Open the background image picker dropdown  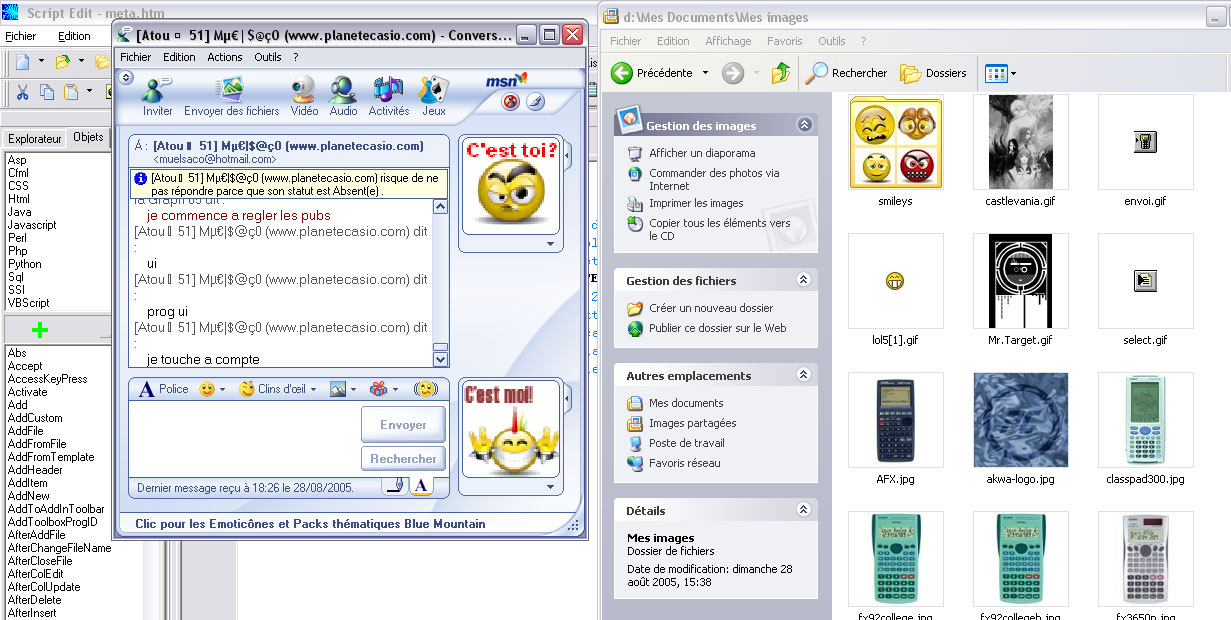coord(354,390)
